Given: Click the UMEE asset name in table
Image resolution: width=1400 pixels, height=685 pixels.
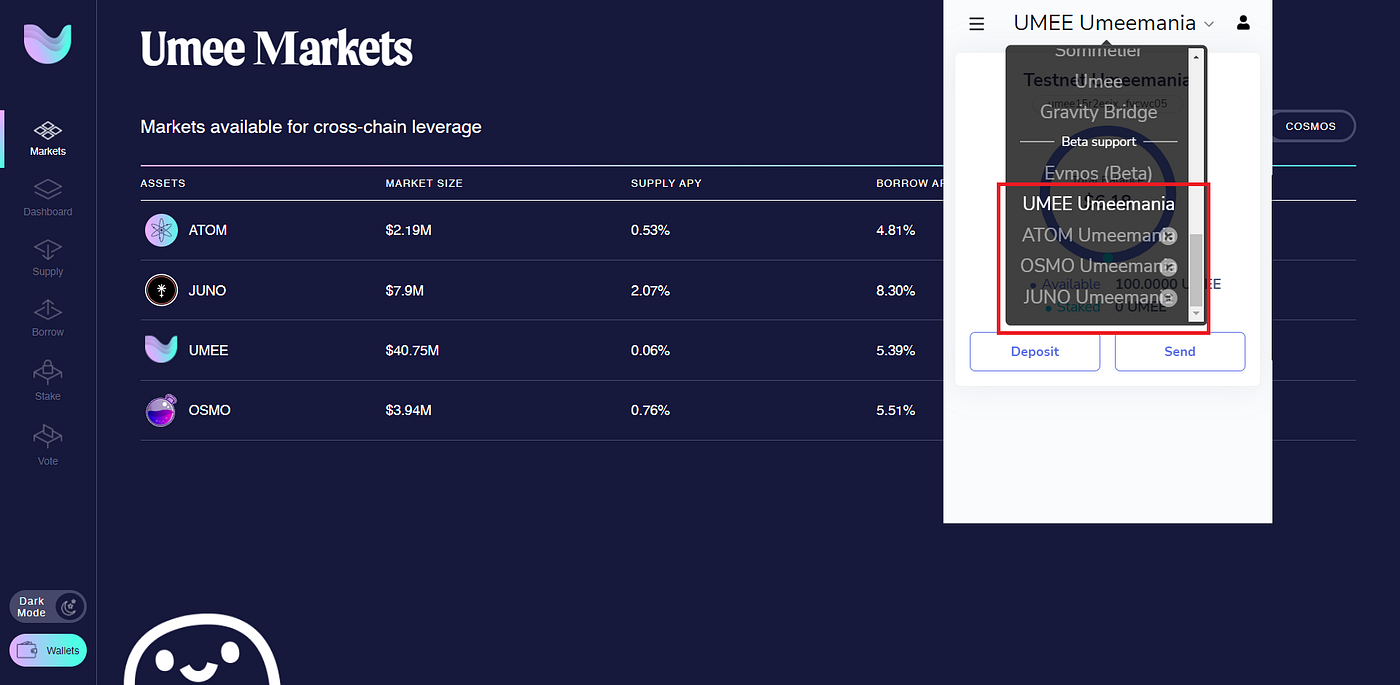Looking at the screenshot, I should point(208,350).
